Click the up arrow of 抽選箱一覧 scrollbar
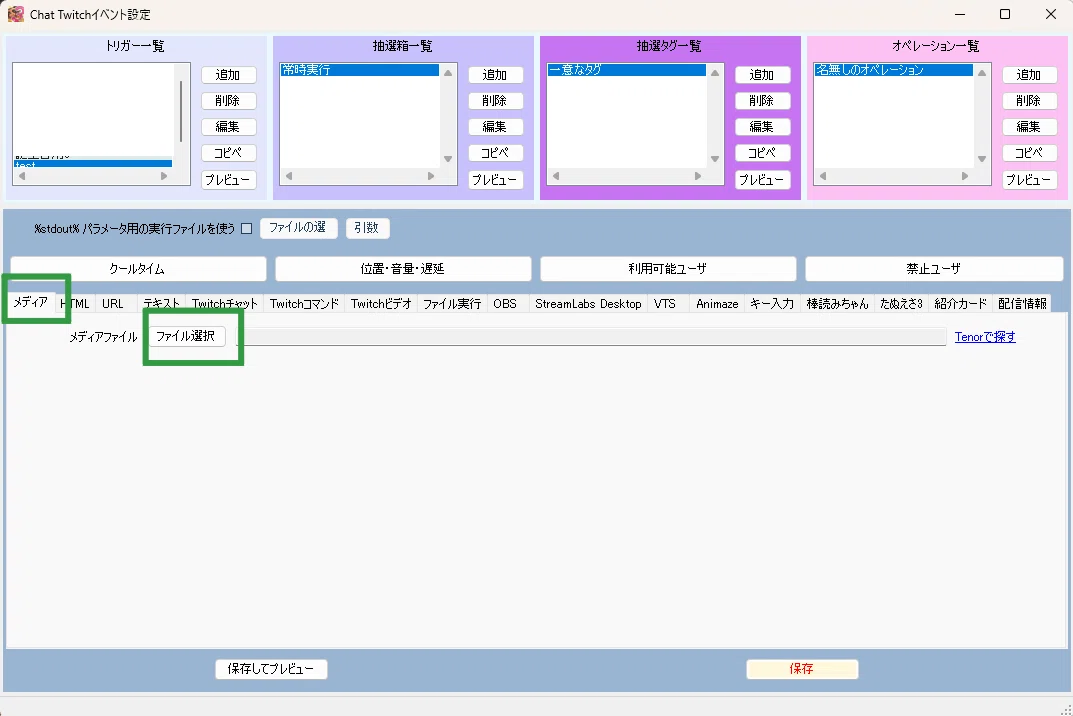1073x716 pixels. (448, 73)
